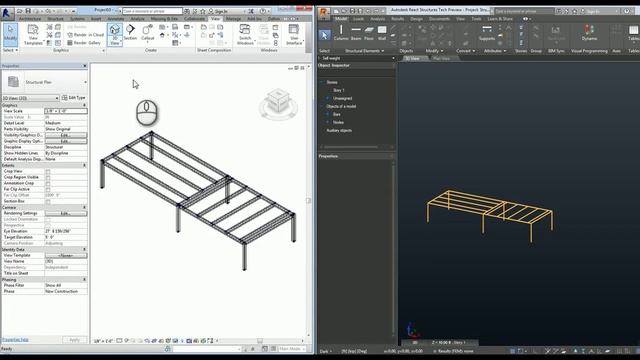Image resolution: width=640 pixels, height=360 pixels.
Task: Click the React Structures application logo
Action: pos(323,13)
